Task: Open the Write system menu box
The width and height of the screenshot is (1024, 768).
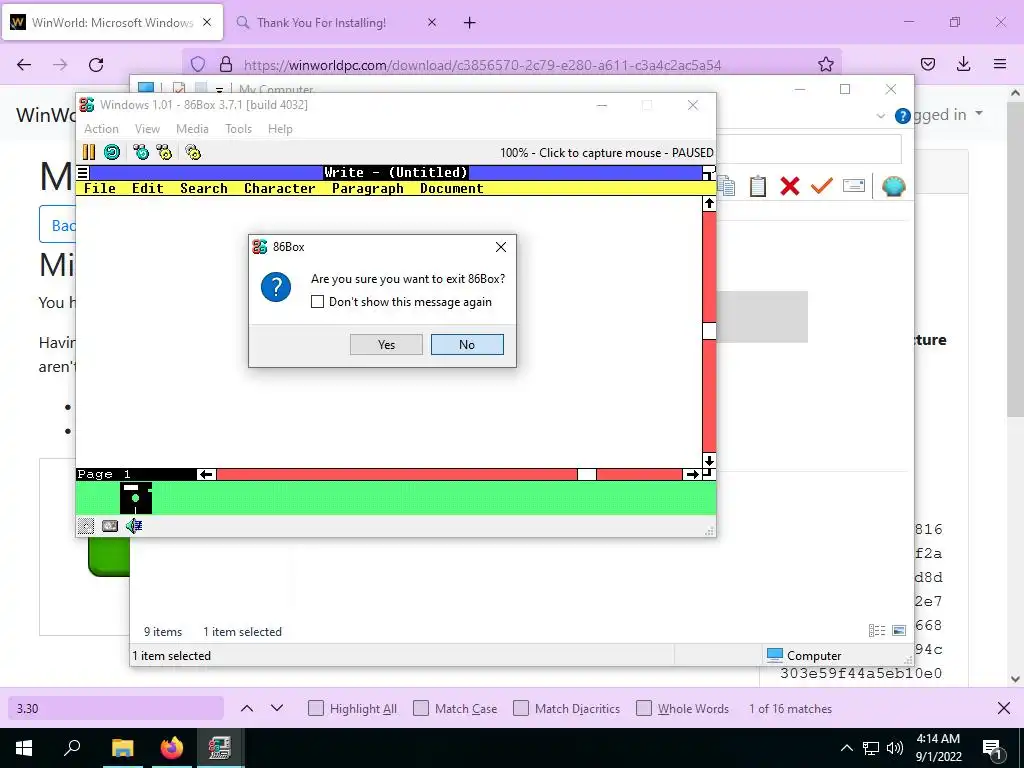Action: (x=83, y=172)
